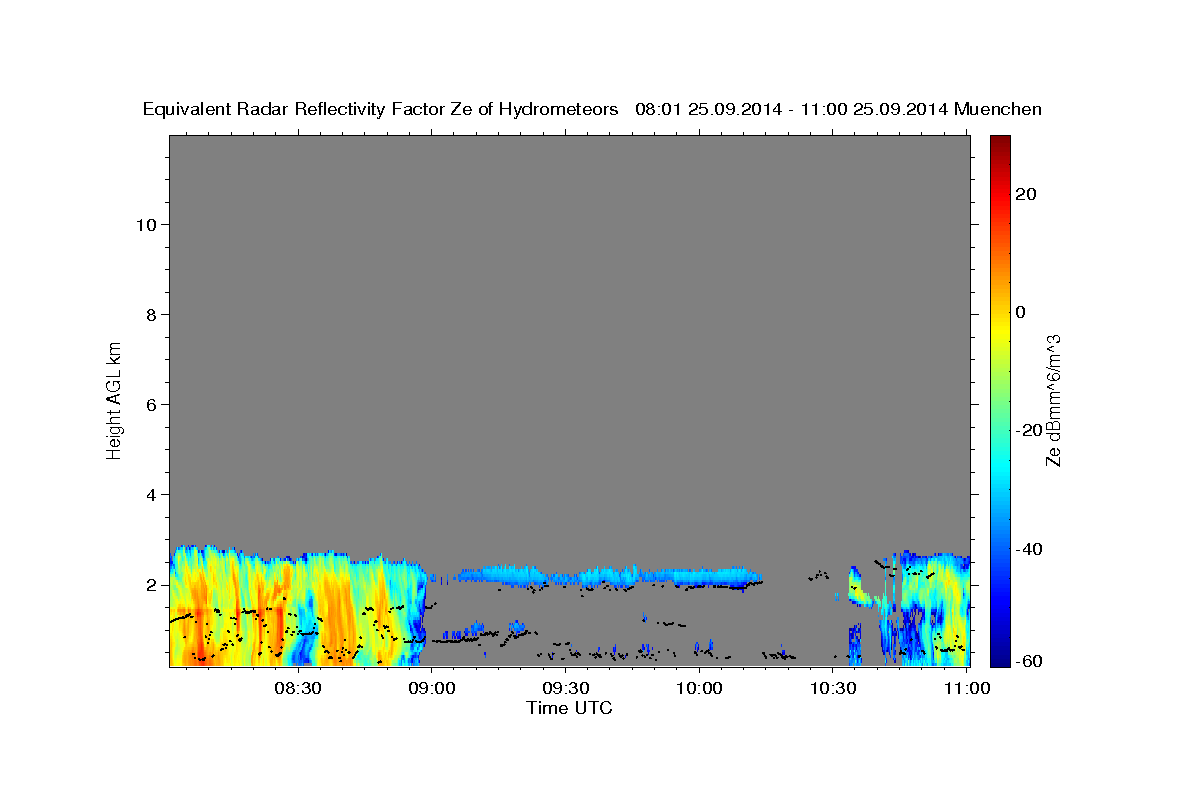This screenshot has width=1200, height=800.
Task: Click the 09:00 time tick label
Action: pos(432,689)
